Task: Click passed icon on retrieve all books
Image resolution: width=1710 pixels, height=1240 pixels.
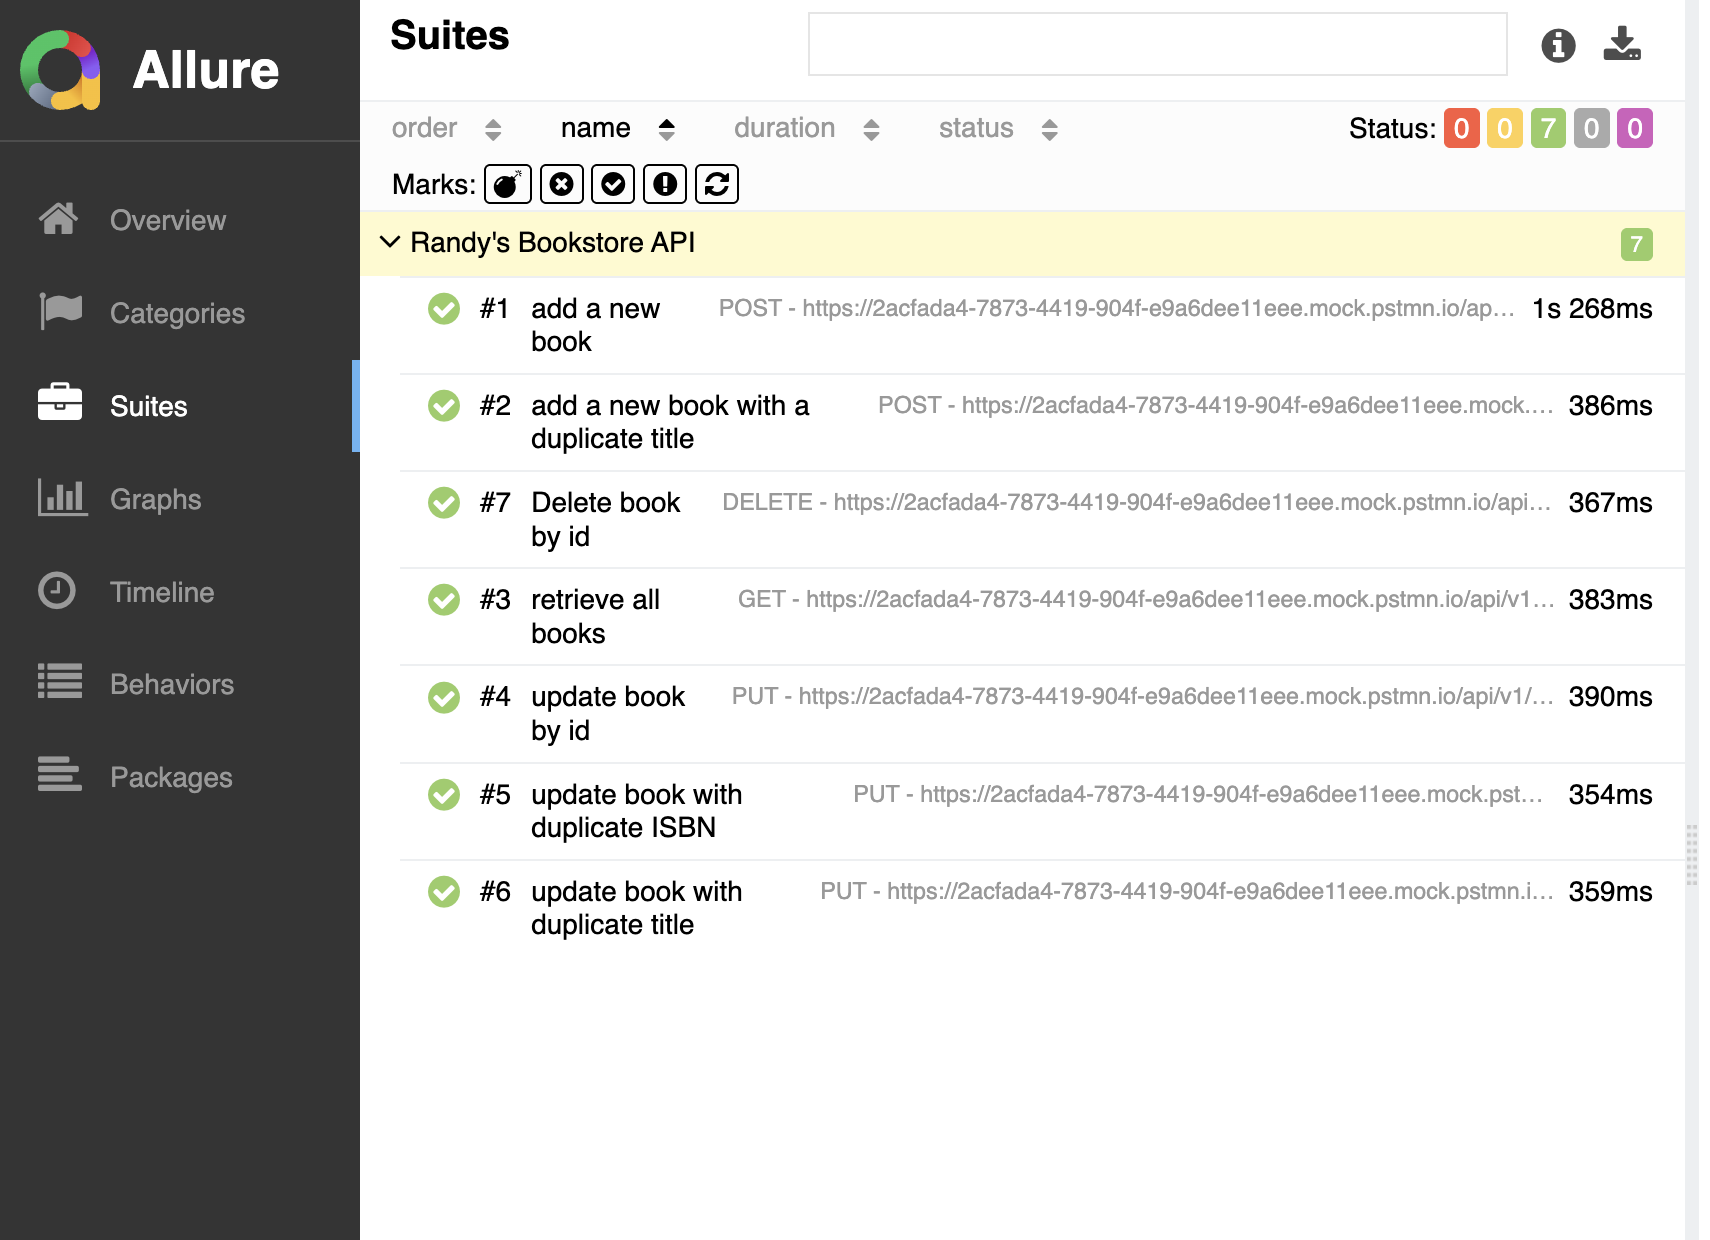Action: point(444,600)
